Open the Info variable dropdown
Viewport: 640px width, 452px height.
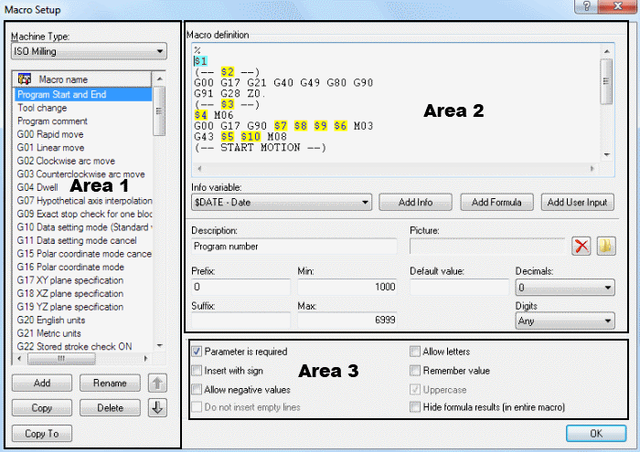(x=281, y=202)
